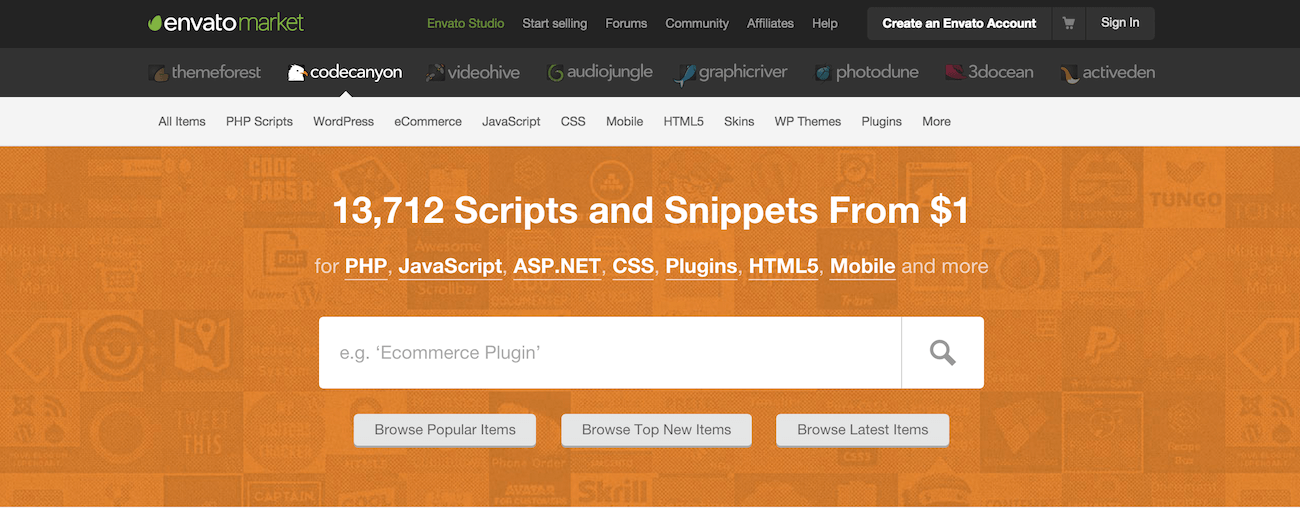Follow the ASP.NET link in the headline
Image resolution: width=1300 pixels, height=508 pixels.
pyautogui.click(x=557, y=266)
